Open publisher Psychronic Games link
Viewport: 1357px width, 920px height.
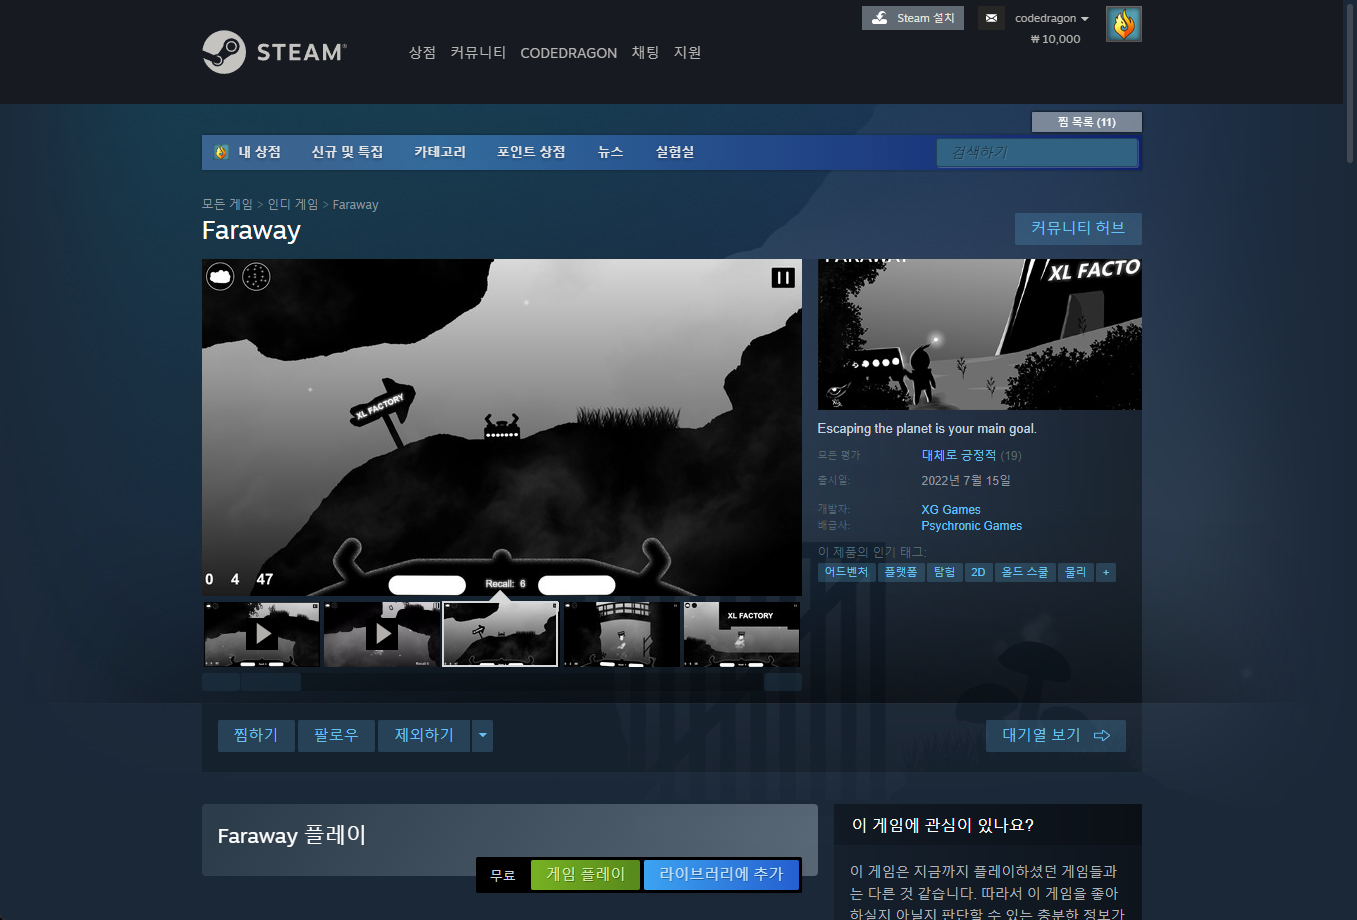[x=972, y=526]
